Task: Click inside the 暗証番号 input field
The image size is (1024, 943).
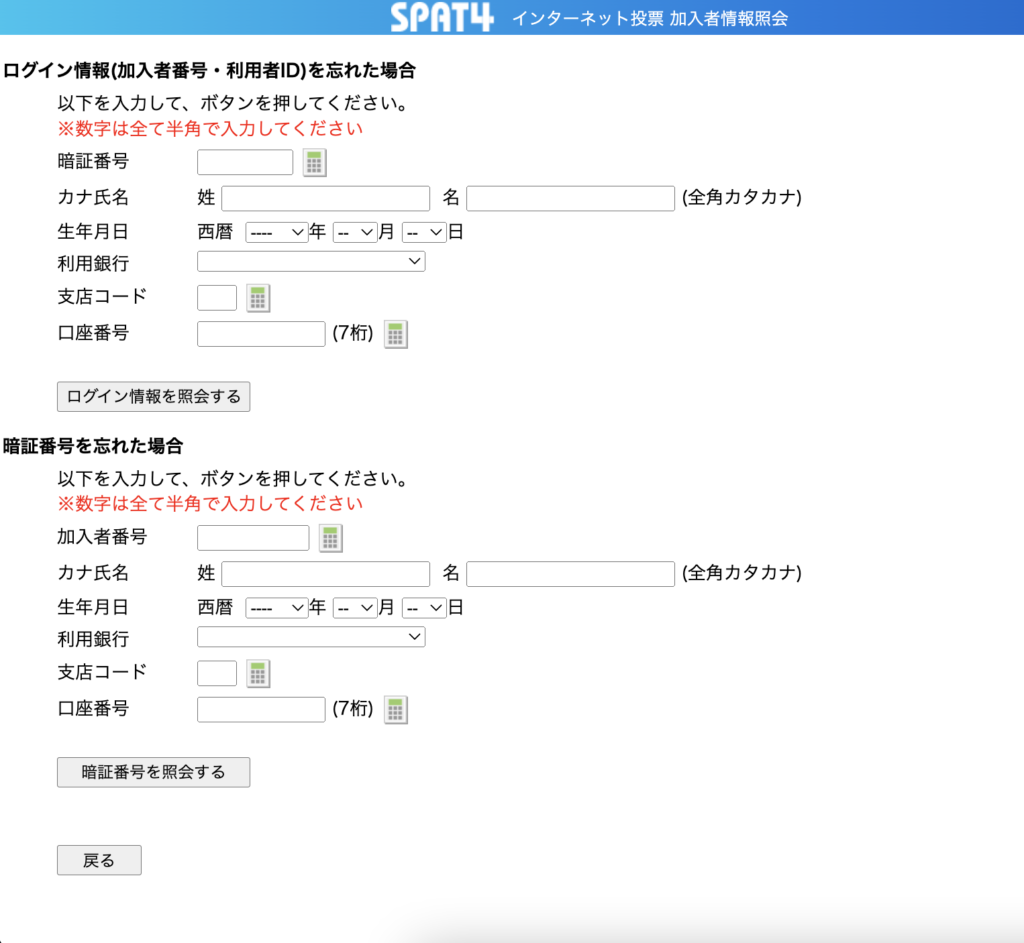Action: click(x=244, y=161)
